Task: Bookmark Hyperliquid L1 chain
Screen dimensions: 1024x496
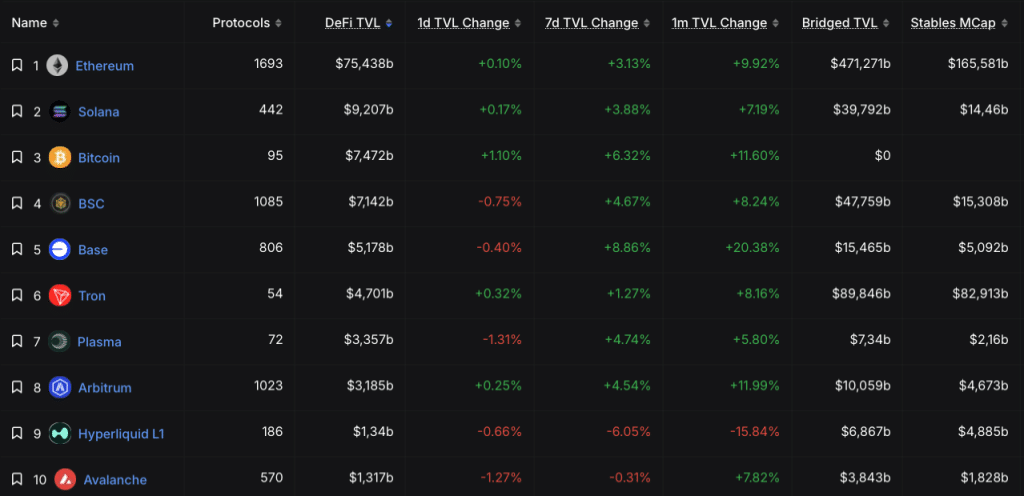Action: click(17, 433)
